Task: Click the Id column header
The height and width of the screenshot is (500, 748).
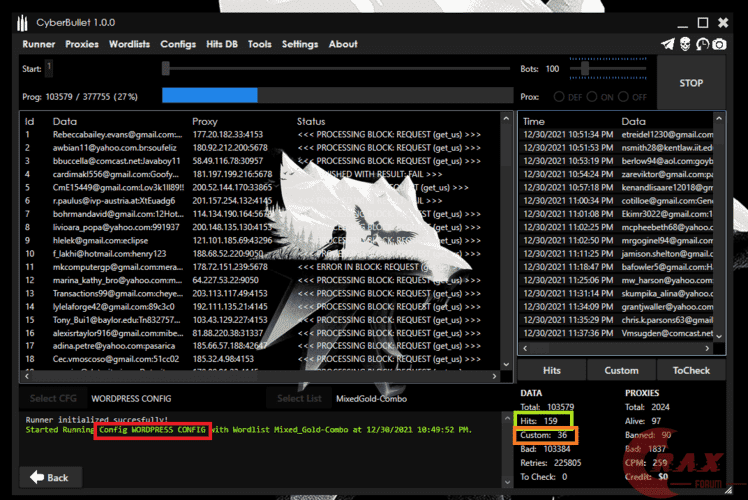Action: coord(29,122)
